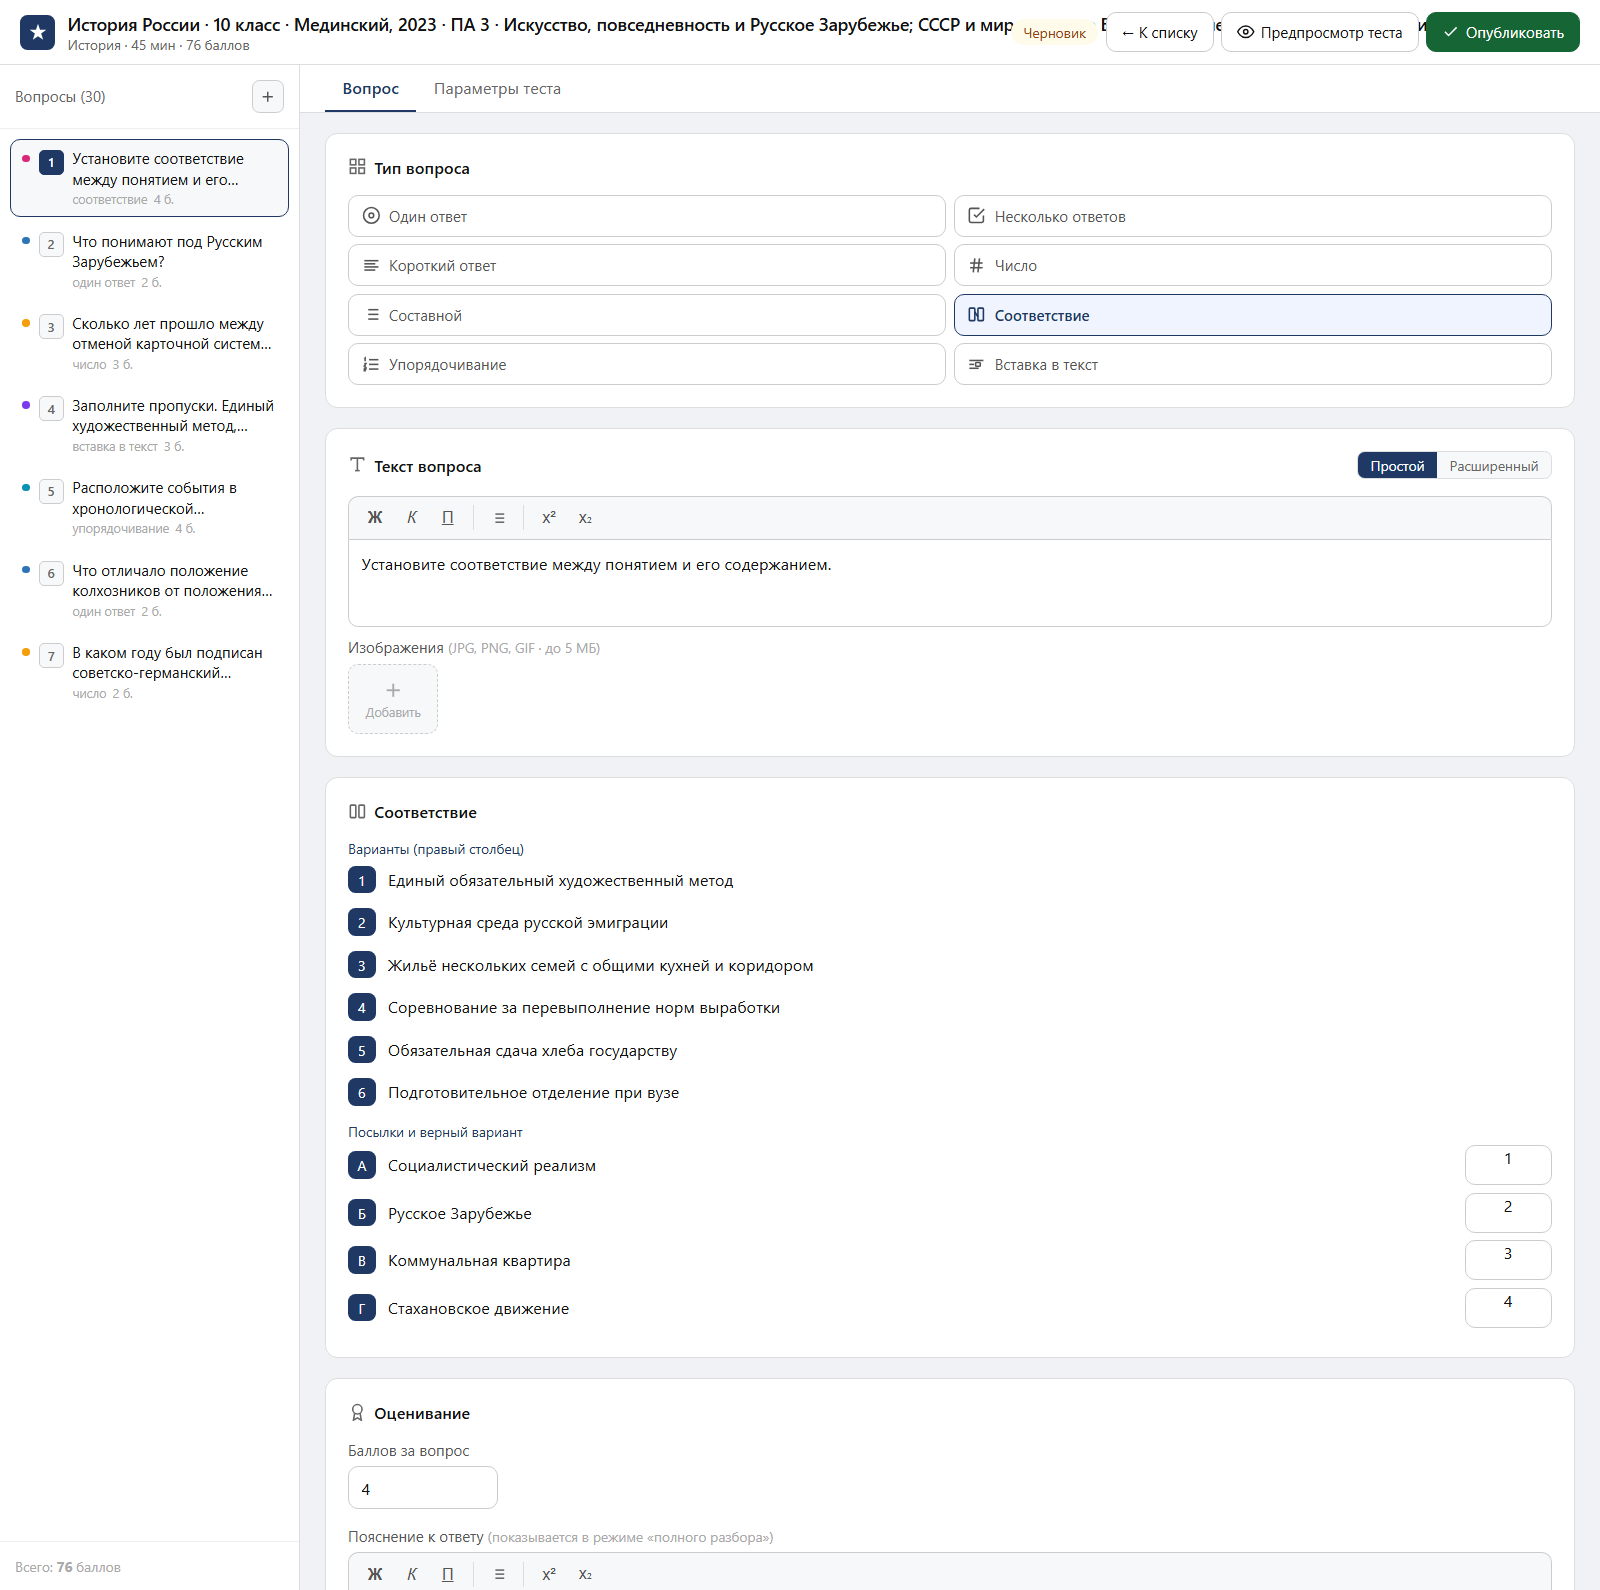The width and height of the screenshot is (1600, 1590).
Task: Click the add question plus button
Action: tap(267, 97)
